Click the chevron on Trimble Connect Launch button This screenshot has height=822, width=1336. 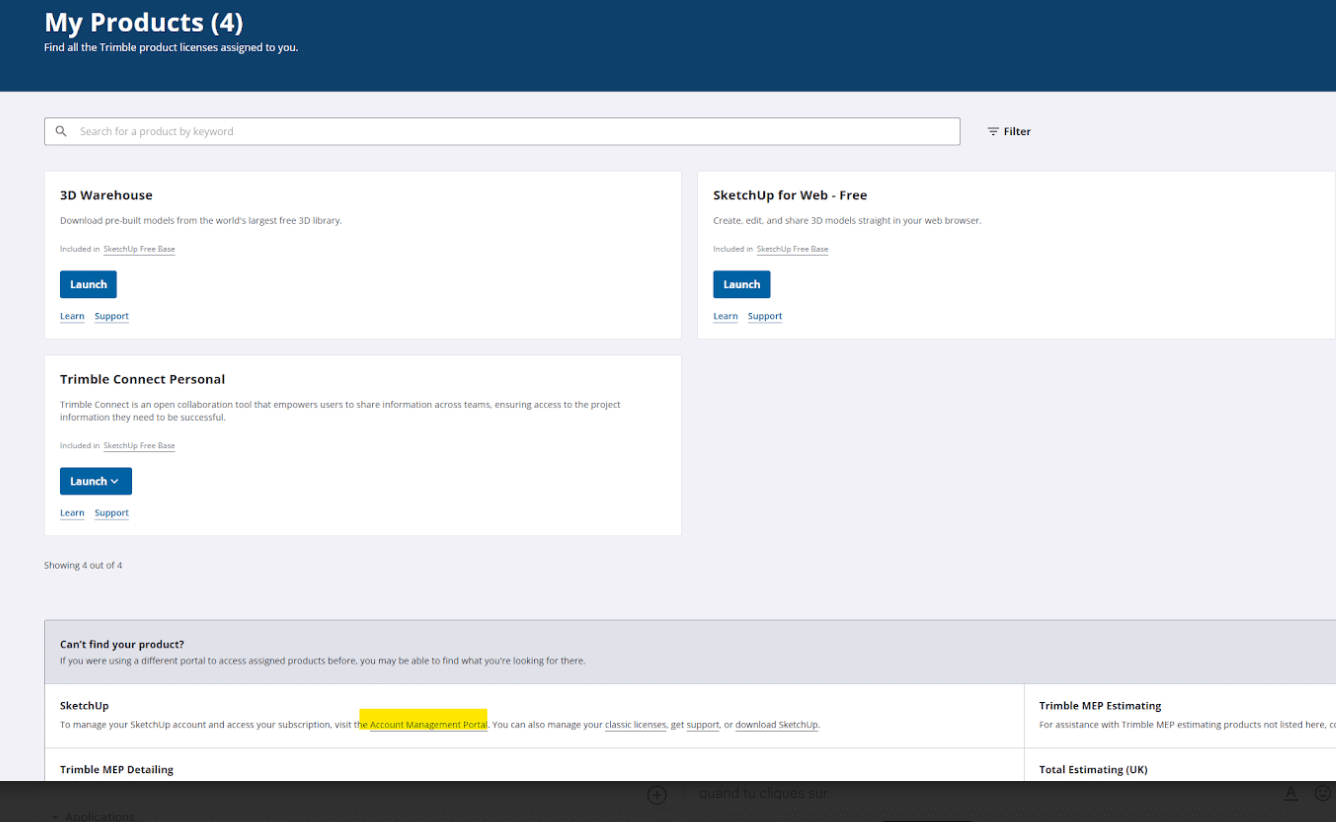point(115,481)
